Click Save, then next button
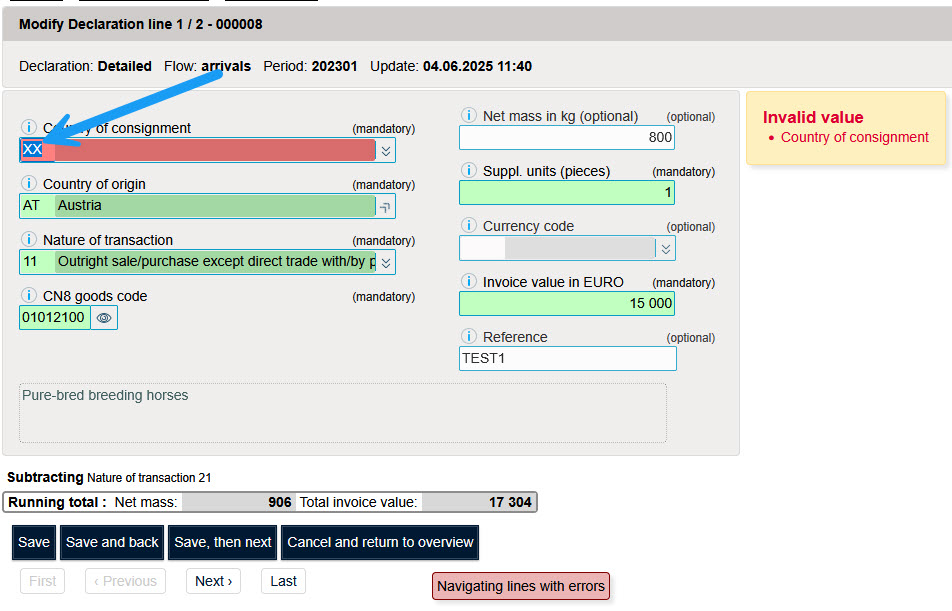The image size is (952, 611). (223, 542)
